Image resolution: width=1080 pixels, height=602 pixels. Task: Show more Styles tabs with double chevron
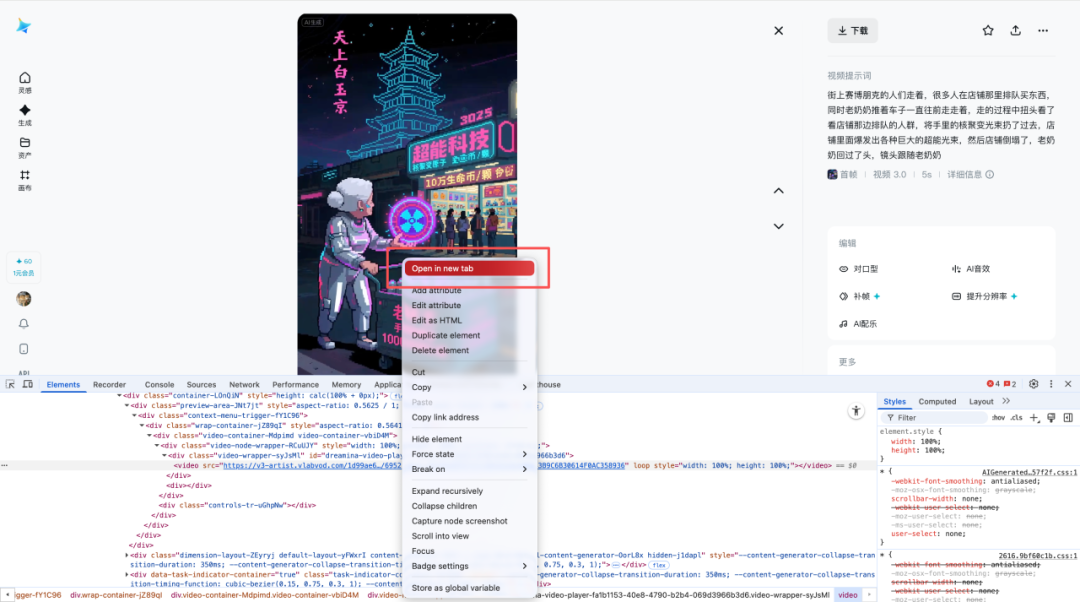tap(1006, 402)
